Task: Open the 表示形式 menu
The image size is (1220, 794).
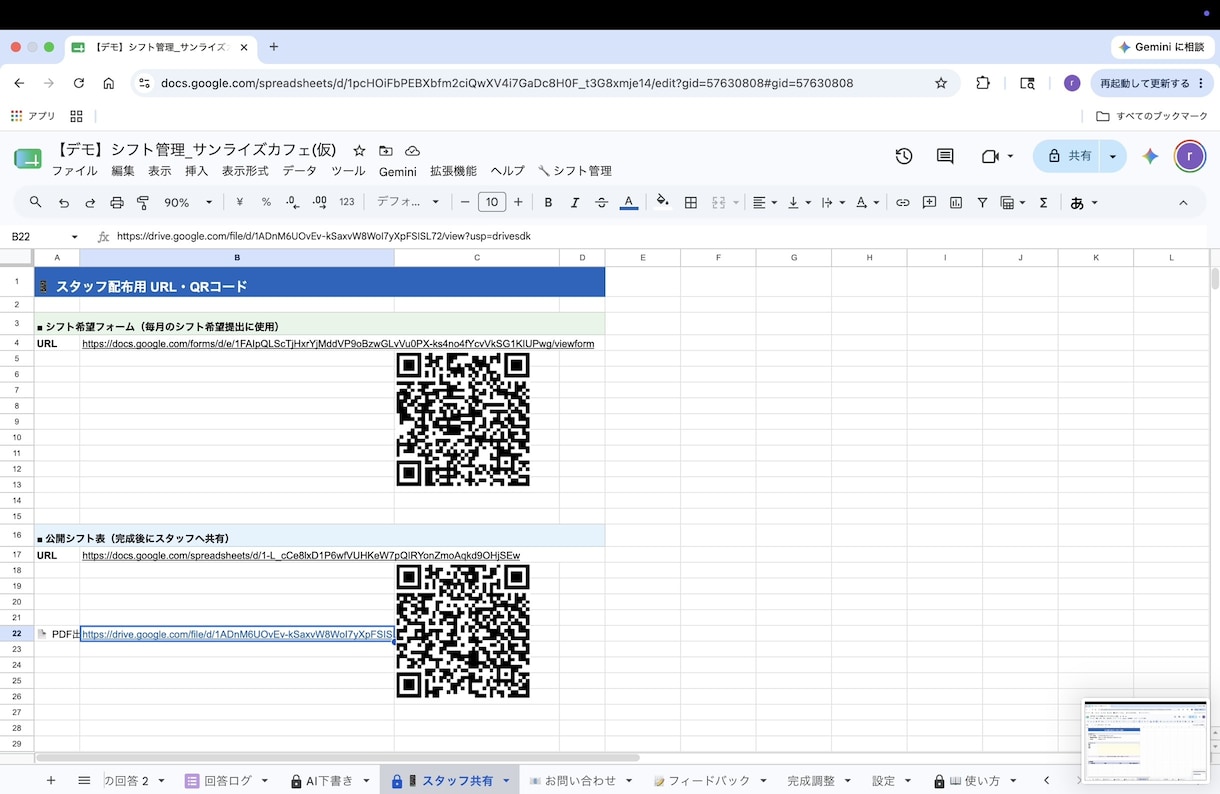Action: click(x=245, y=171)
